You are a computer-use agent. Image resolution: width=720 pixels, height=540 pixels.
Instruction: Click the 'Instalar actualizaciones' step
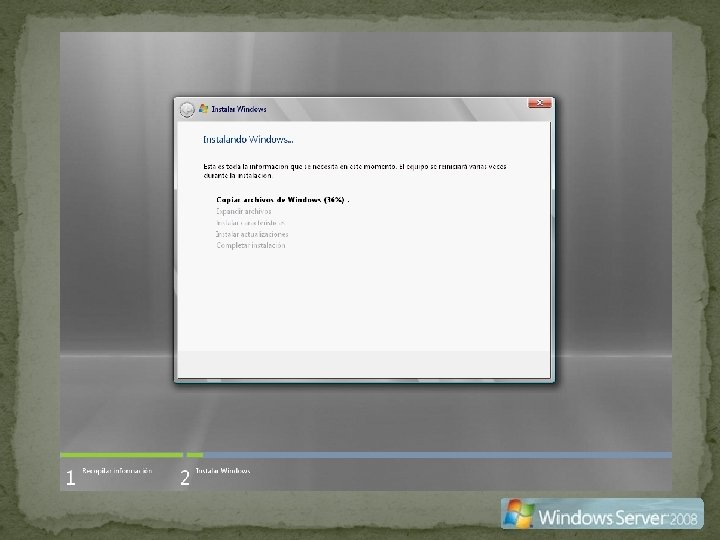[252, 234]
